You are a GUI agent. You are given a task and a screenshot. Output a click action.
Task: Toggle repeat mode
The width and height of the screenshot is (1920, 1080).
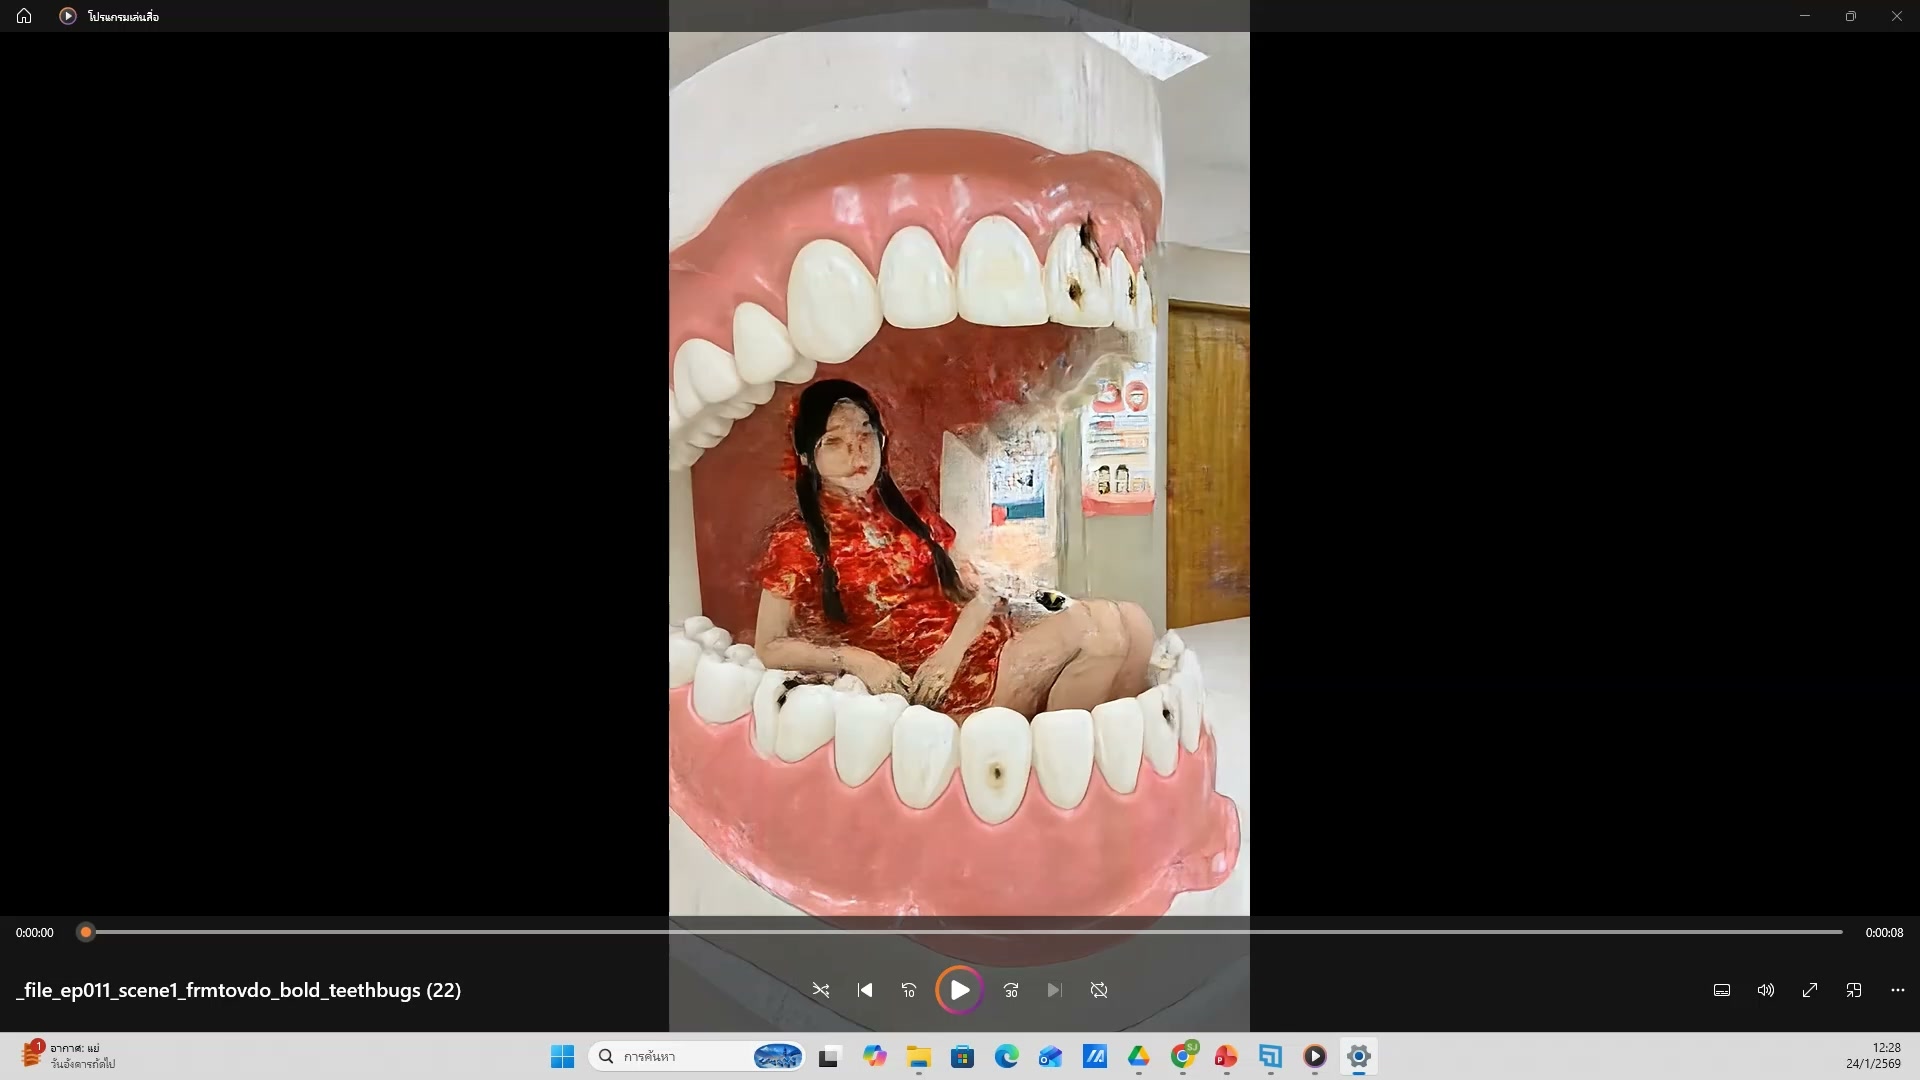(x=1099, y=990)
